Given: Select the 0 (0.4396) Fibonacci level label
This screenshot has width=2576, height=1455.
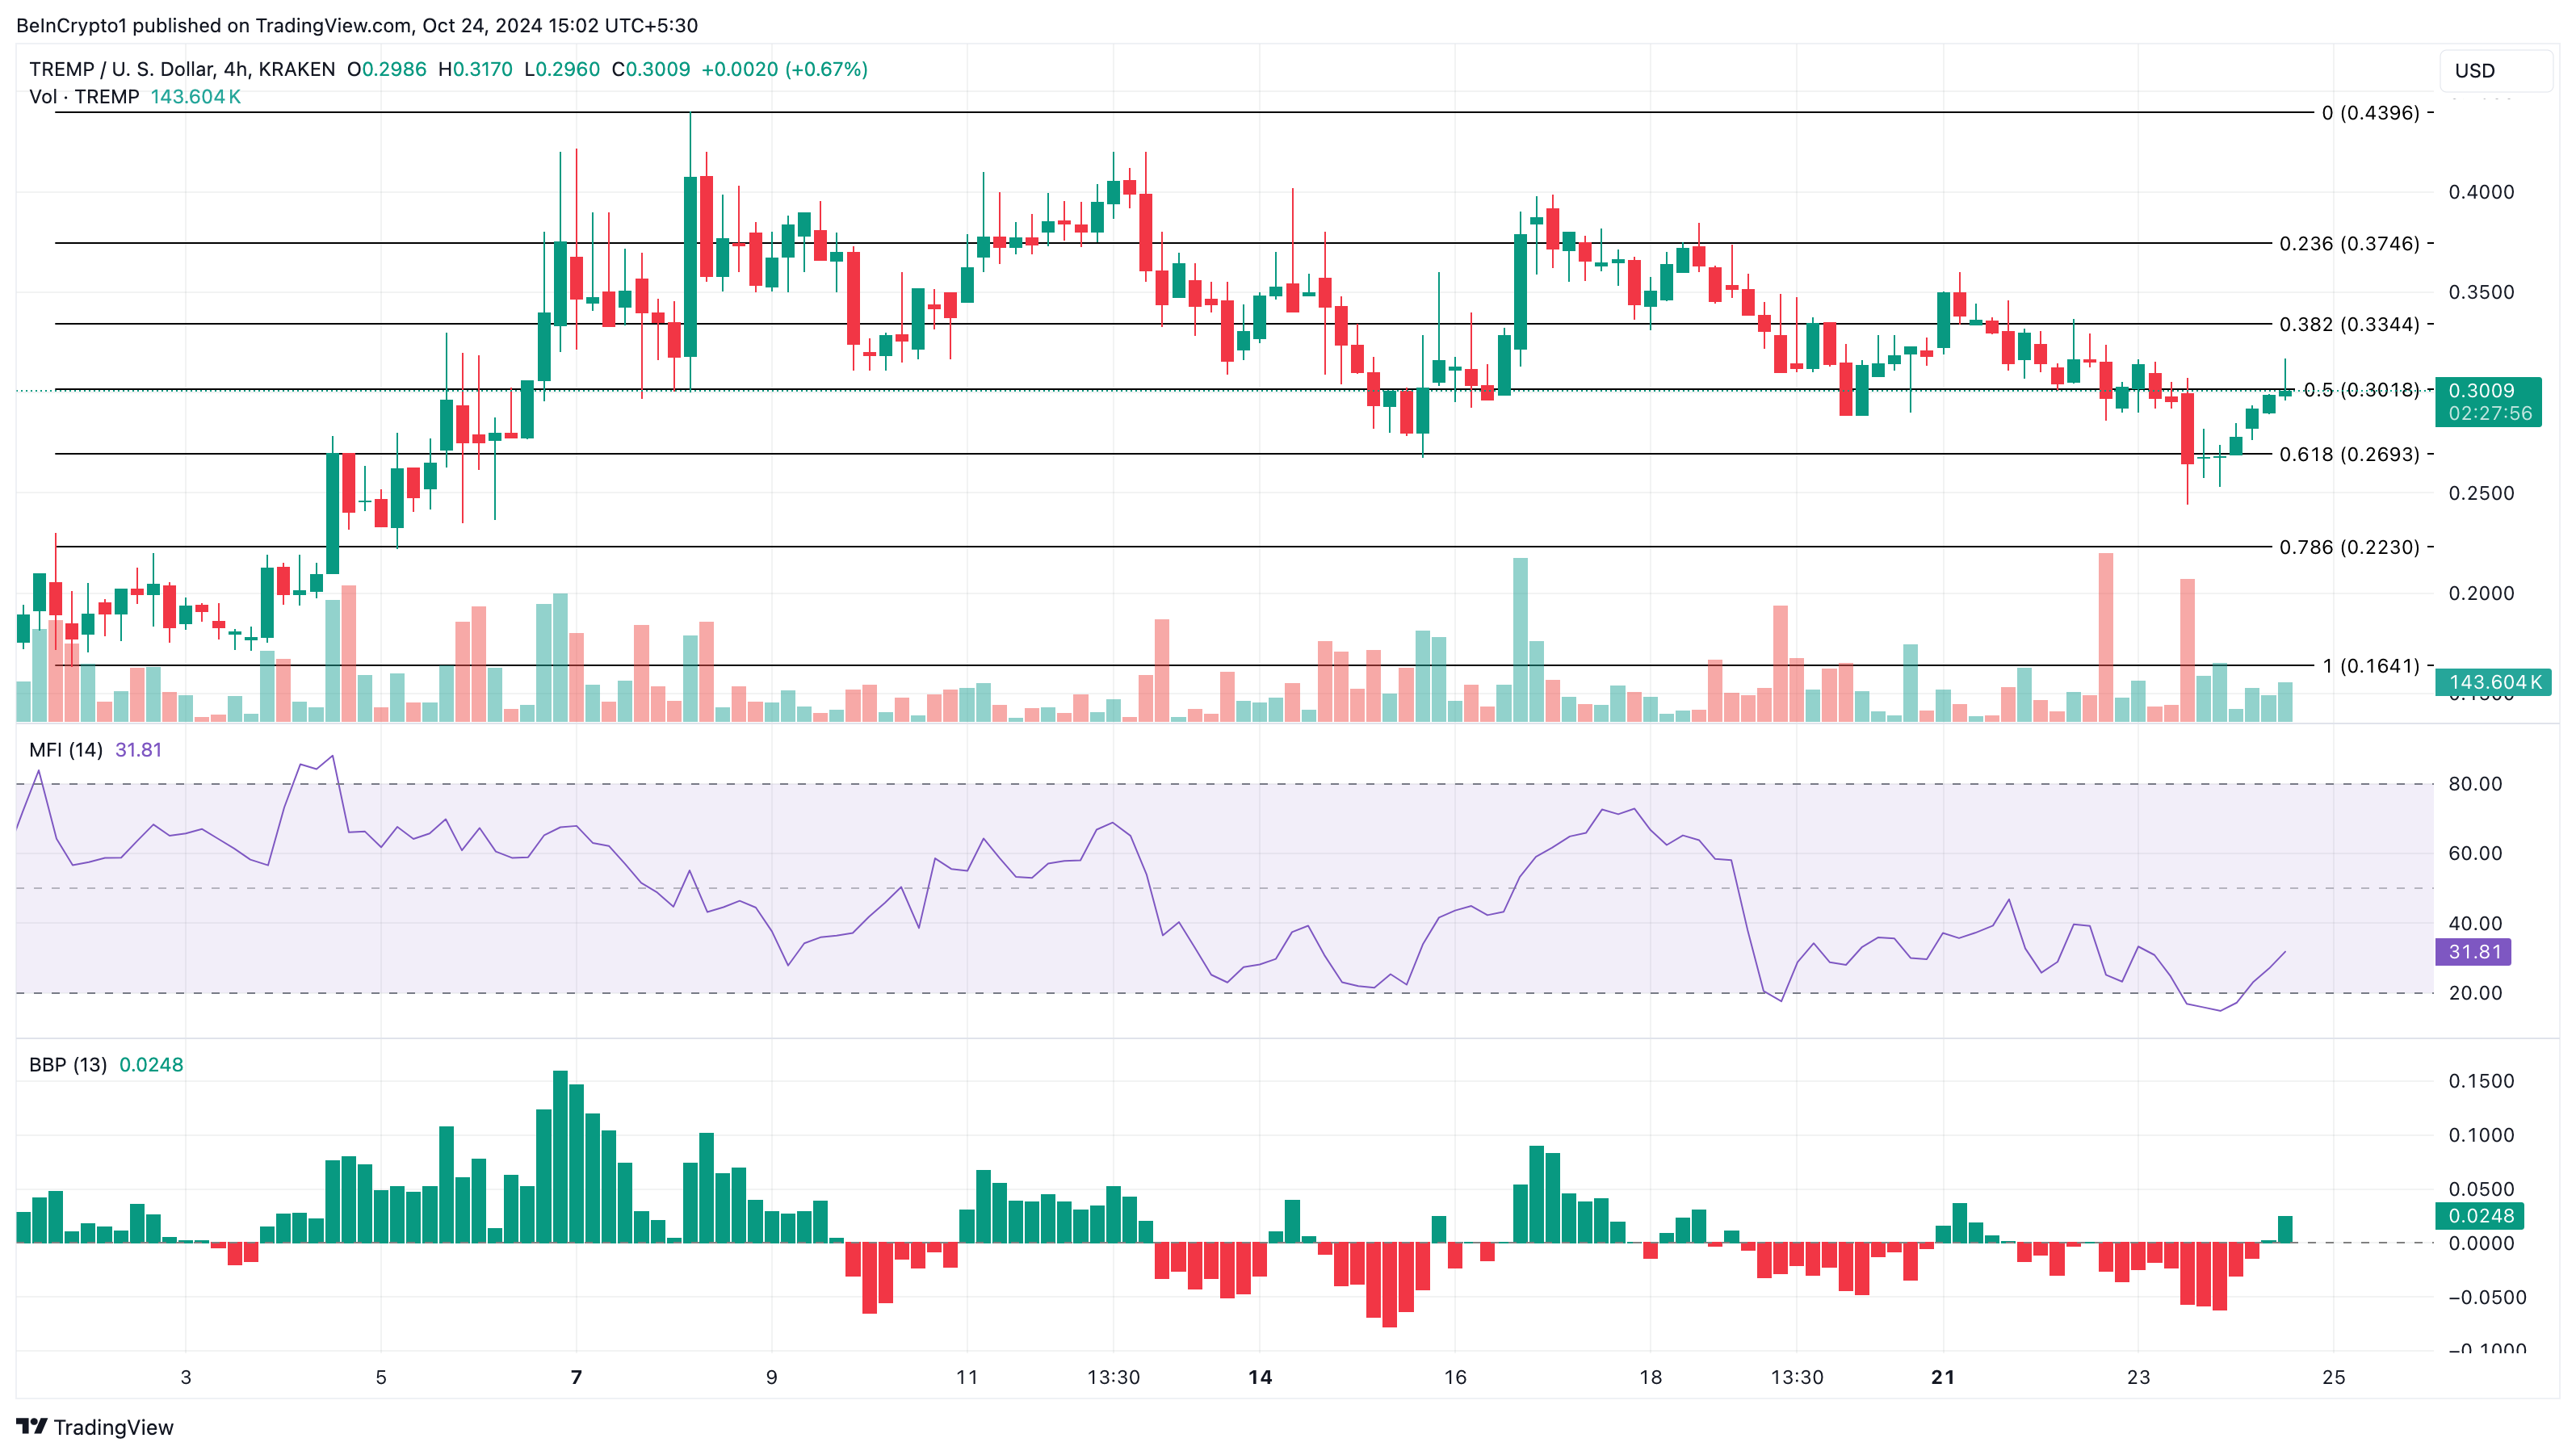Looking at the screenshot, I should point(2370,113).
